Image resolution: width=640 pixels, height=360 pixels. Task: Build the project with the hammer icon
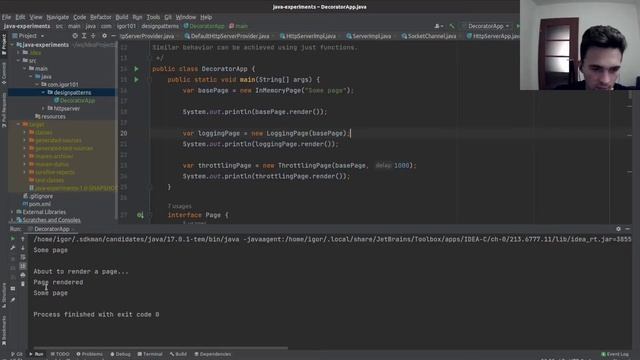click(x=452, y=26)
